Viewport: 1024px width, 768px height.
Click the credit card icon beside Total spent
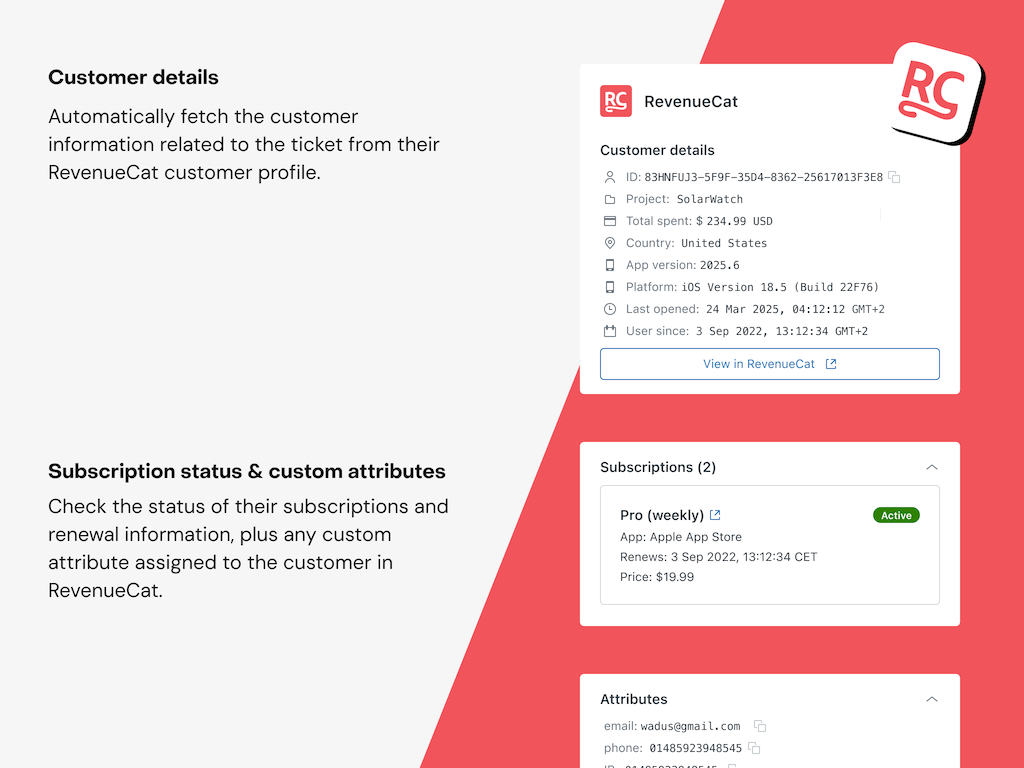point(610,221)
